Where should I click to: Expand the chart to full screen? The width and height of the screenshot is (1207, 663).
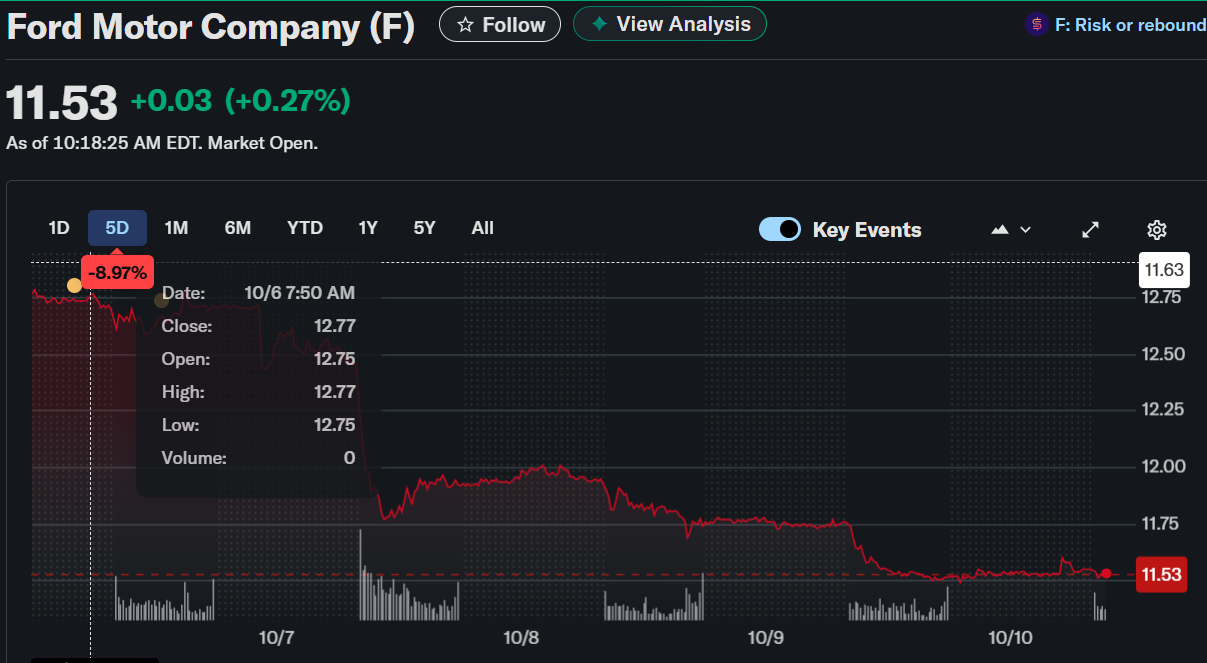[x=1091, y=230]
